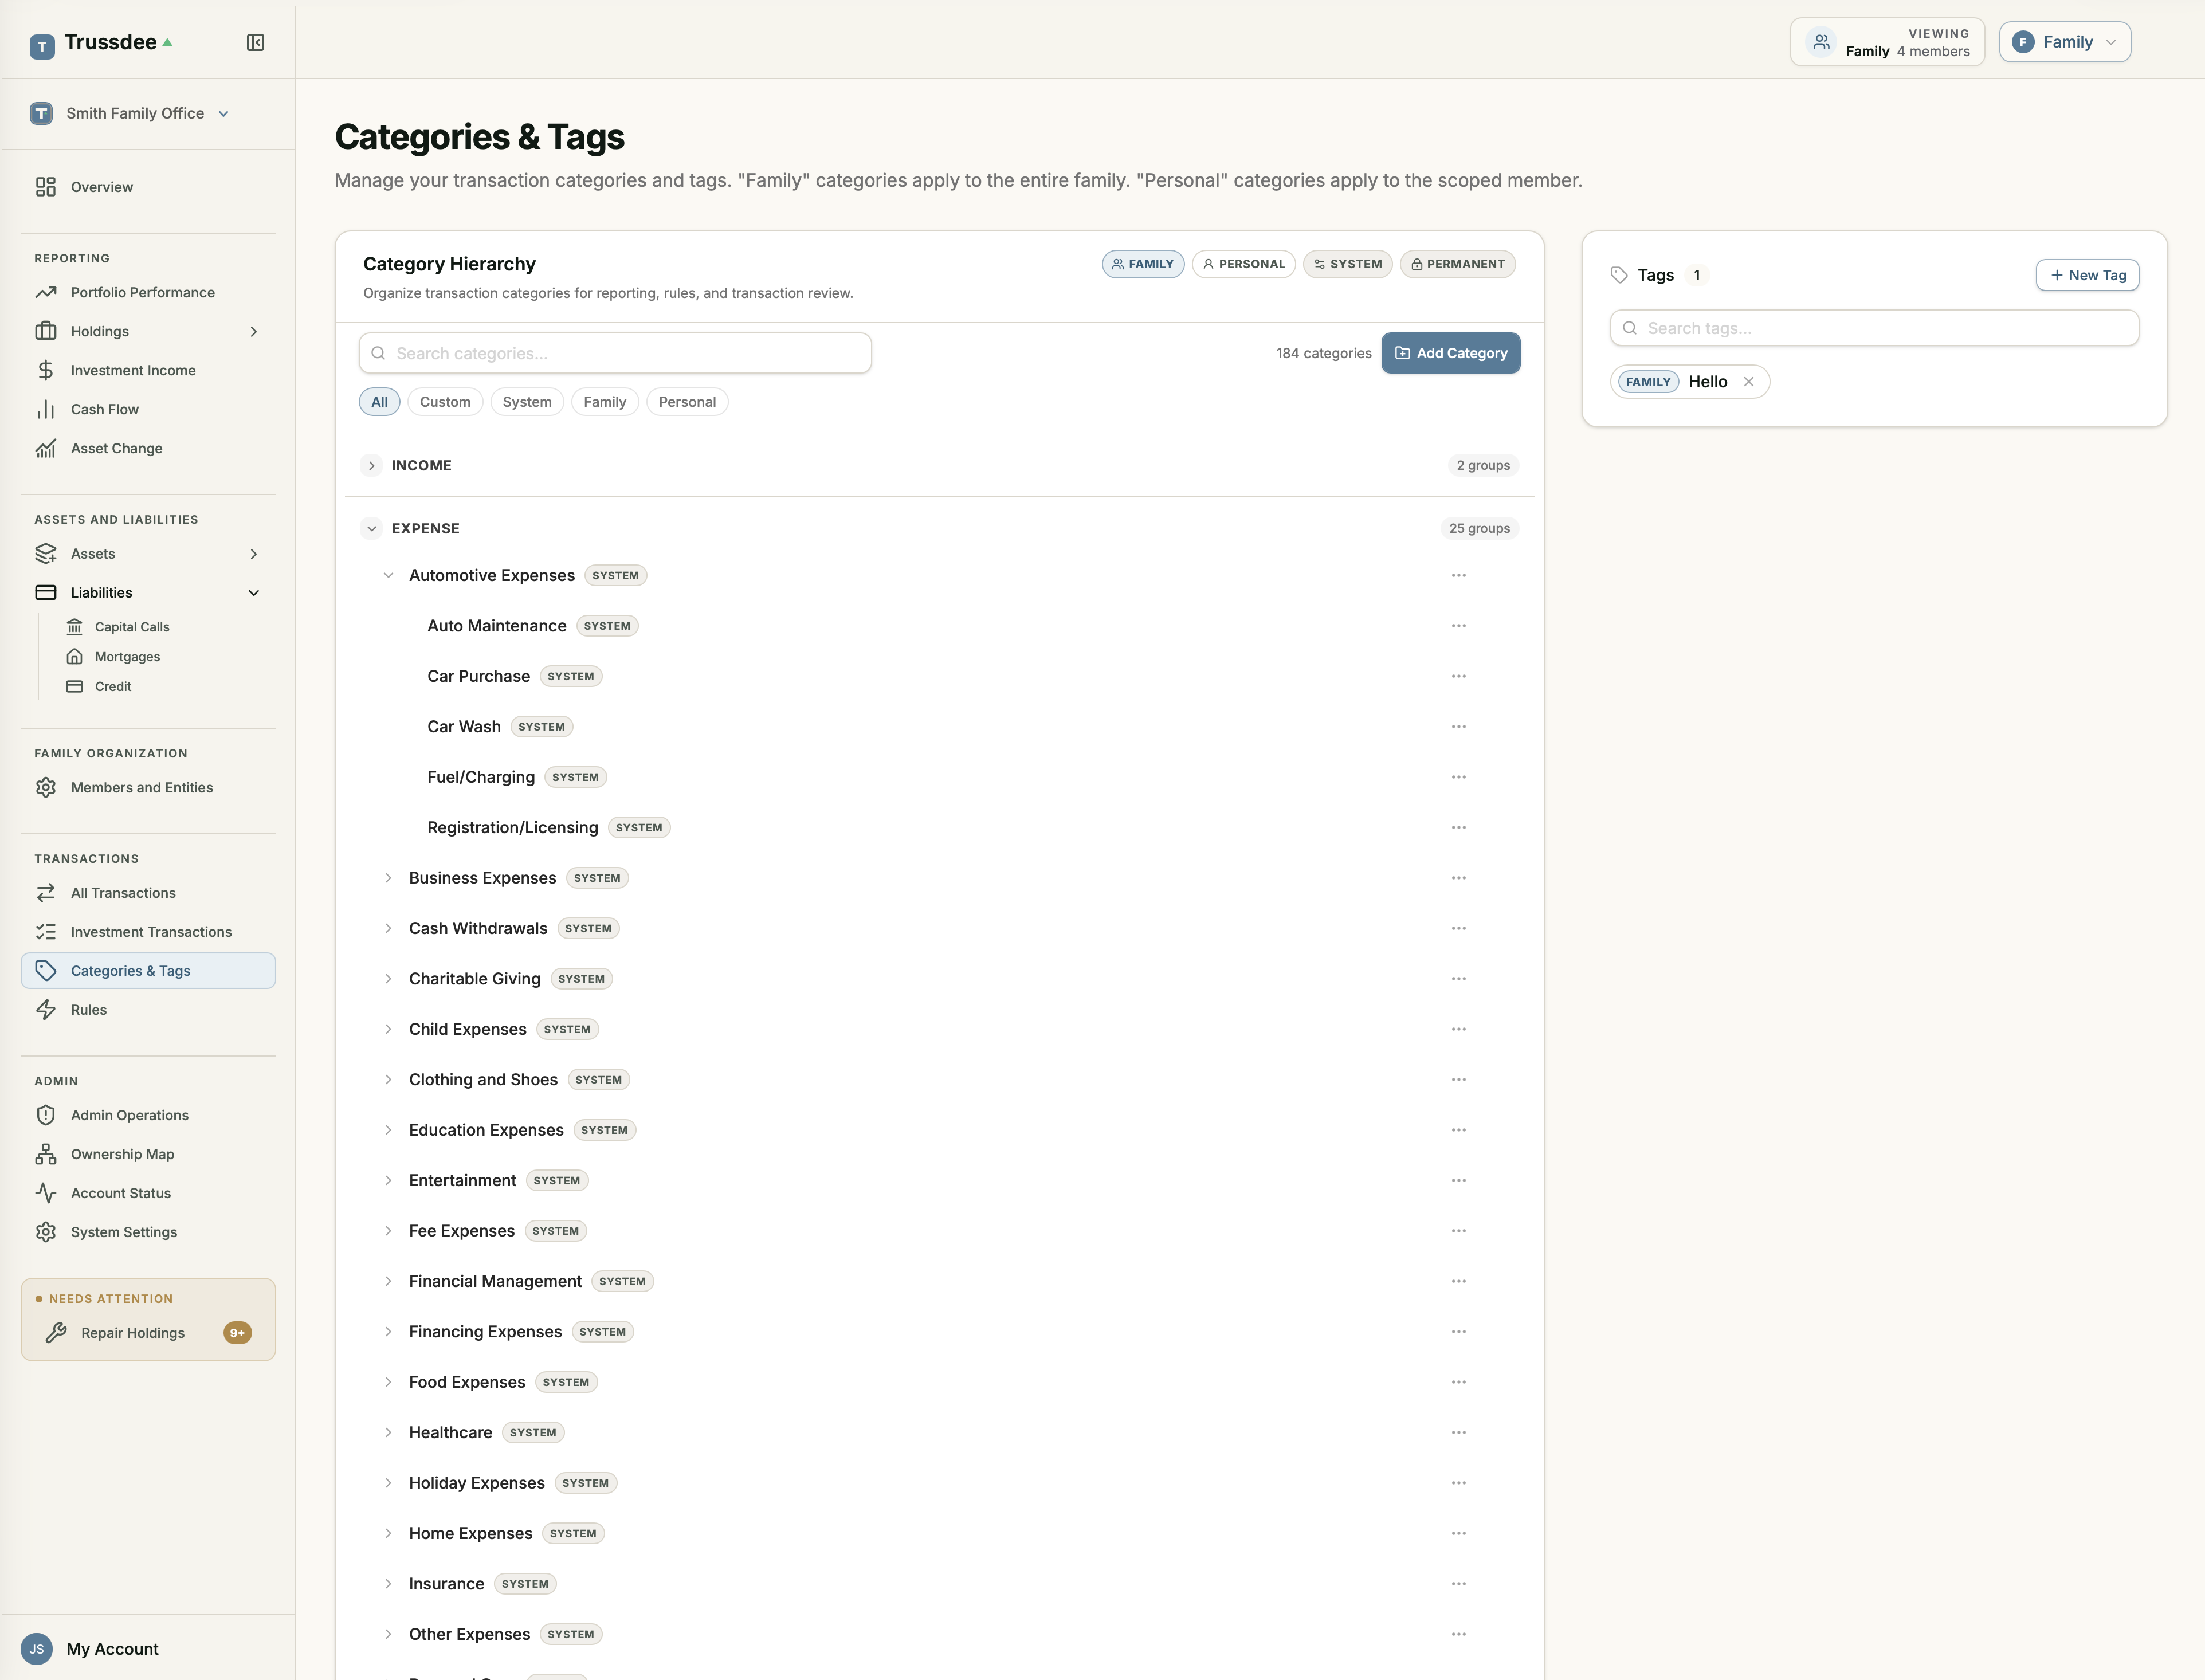This screenshot has height=1680, width=2205.
Task: Click System Settings gear icon
Action: point(46,1232)
